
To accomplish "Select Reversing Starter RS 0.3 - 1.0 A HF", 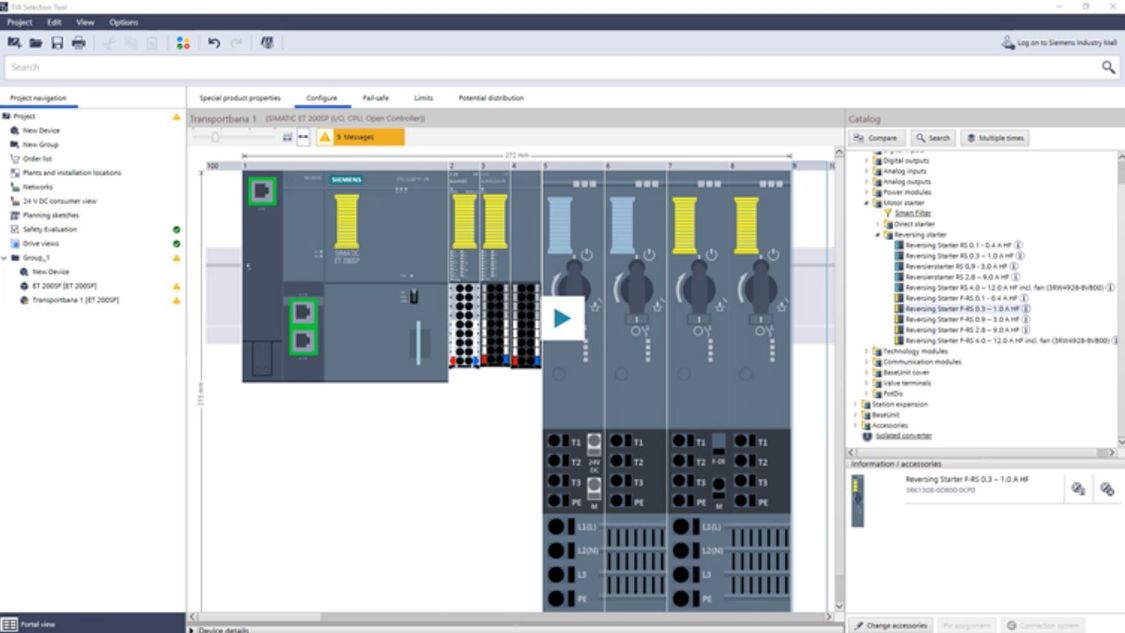I will [959, 255].
